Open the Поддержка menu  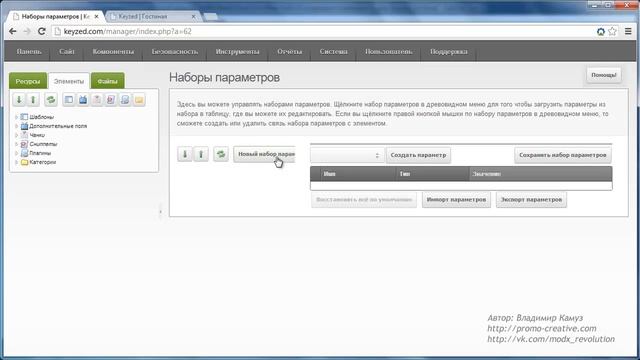click(449, 51)
